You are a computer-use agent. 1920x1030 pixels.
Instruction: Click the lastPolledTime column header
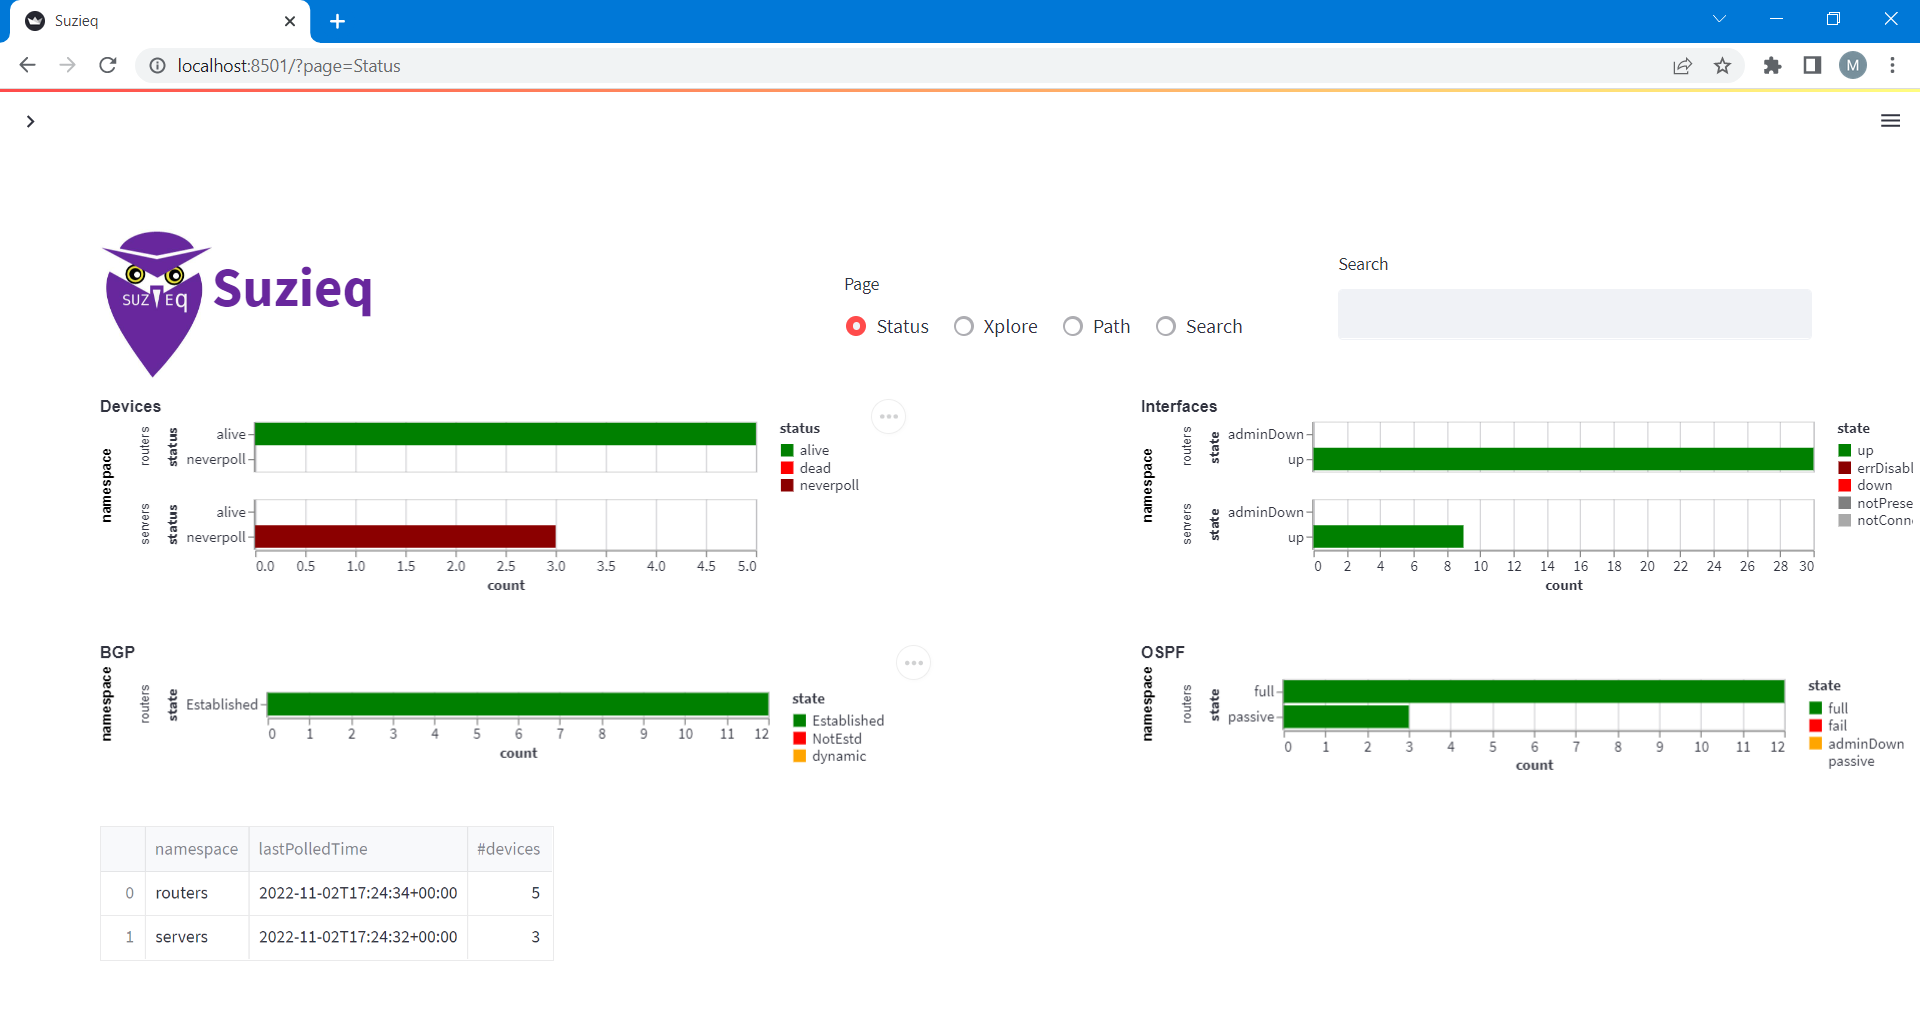(x=358, y=849)
